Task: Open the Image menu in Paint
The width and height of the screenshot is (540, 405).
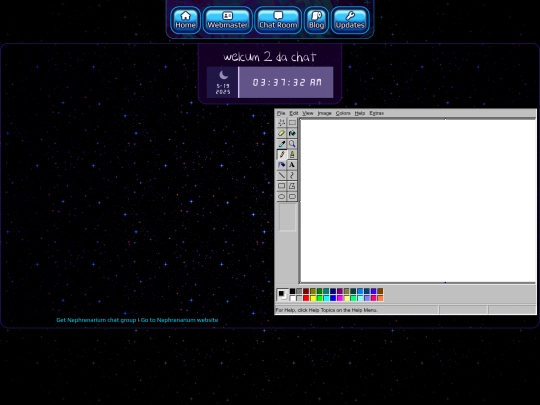Action: tap(324, 113)
